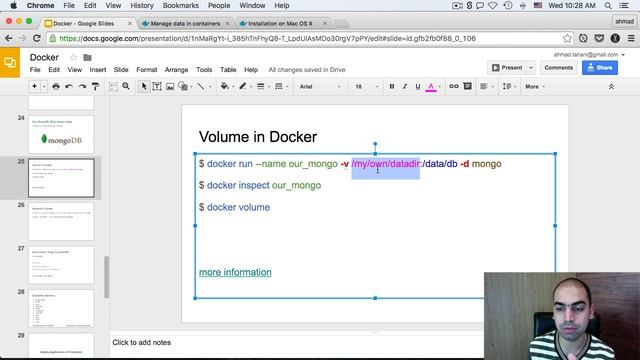Image resolution: width=640 pixels, height=360 pixels.
Task: Open the Slides File menu
Action: [x=35, y=70]
